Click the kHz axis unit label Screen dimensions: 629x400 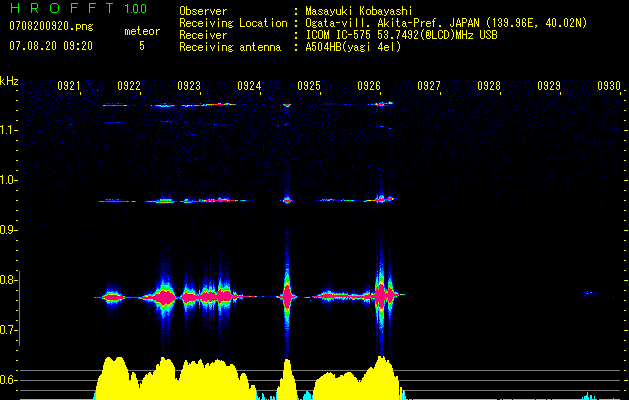tap(9, 81)
